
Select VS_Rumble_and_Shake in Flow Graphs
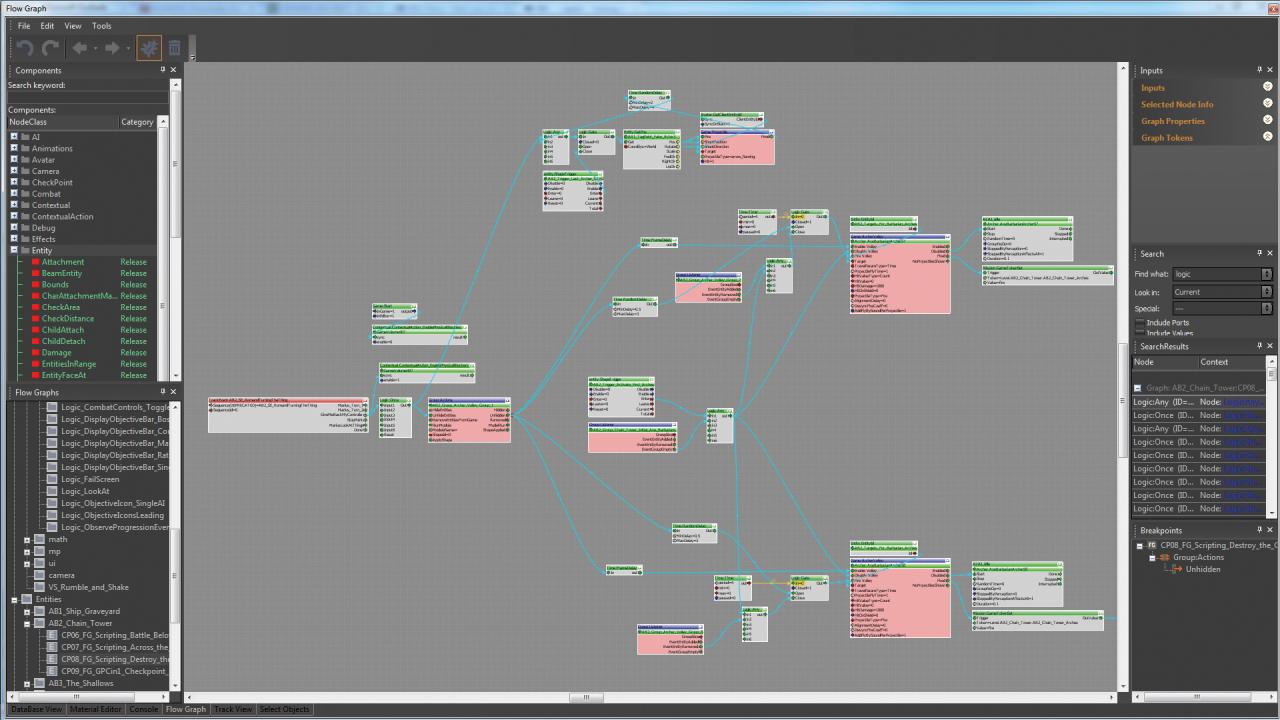88,587
